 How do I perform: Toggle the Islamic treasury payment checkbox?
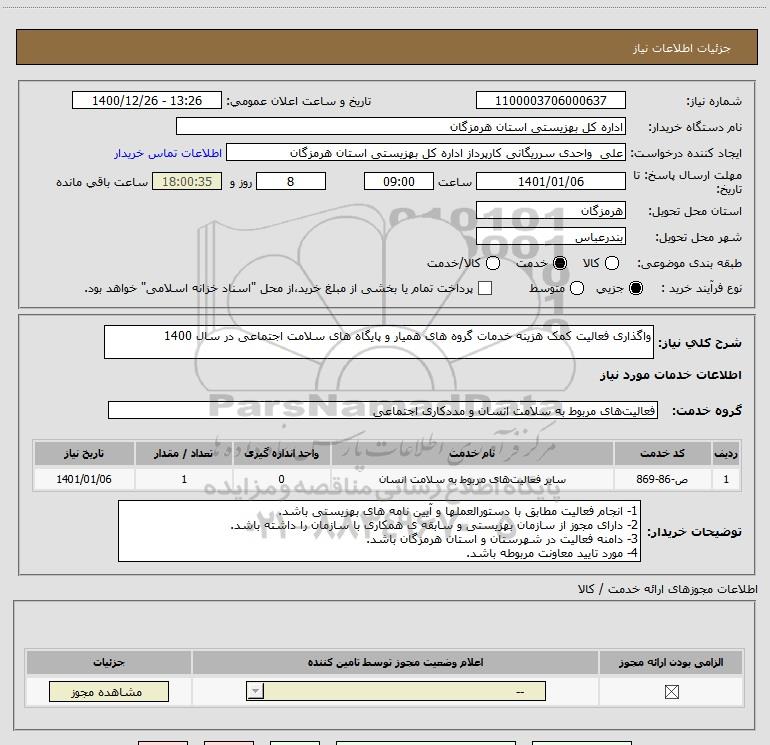tap(485, 288)
